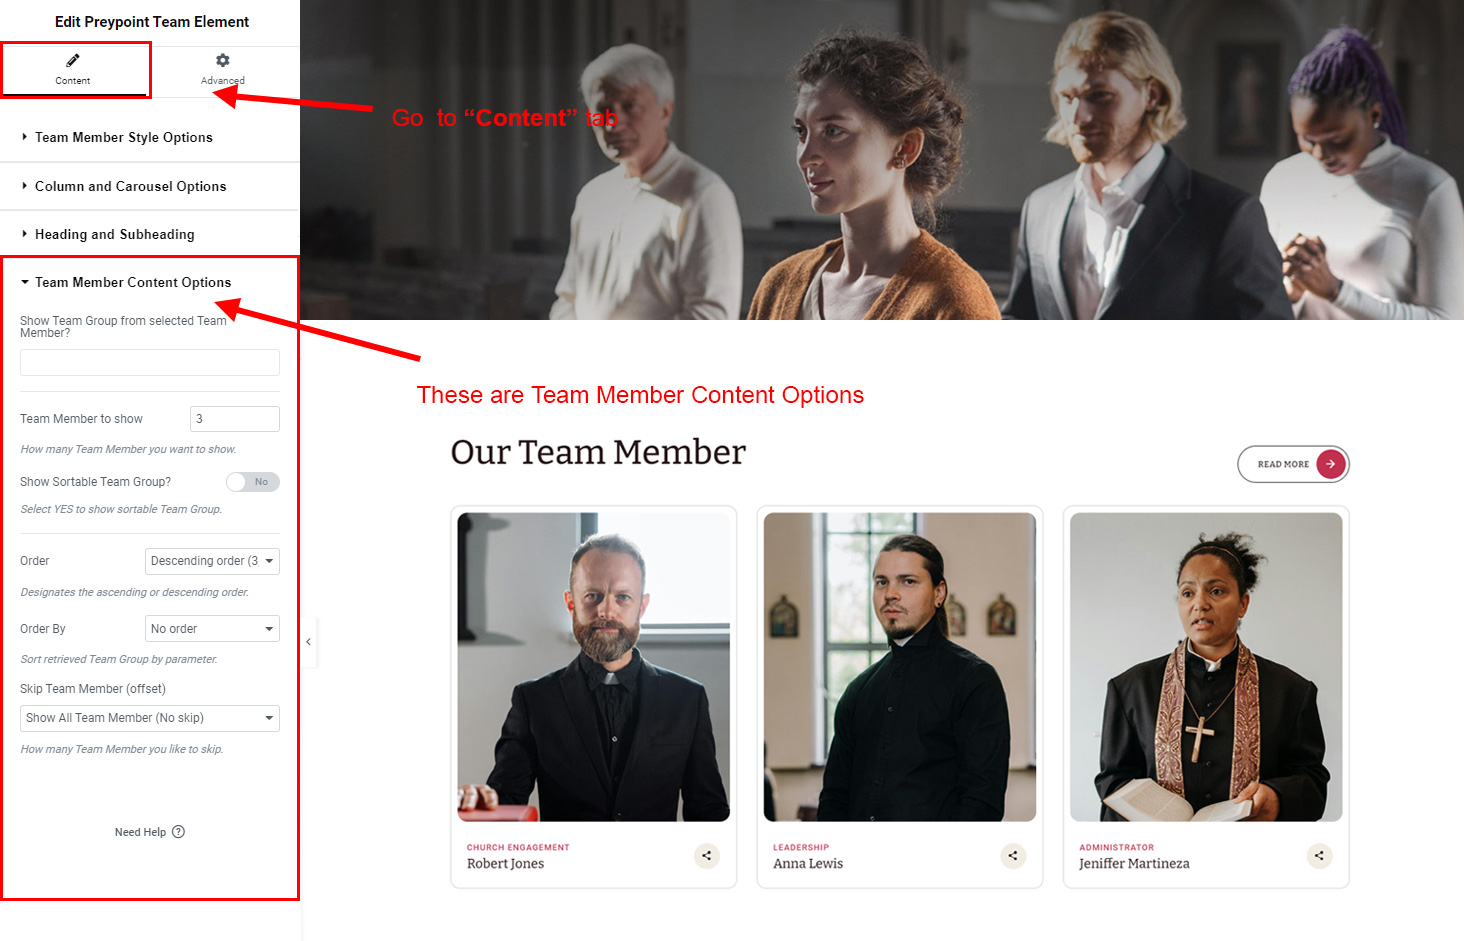Click the arrow circle on Read More
Image resolution: width=1464 pixels, height=941 pixels.
[x=1331, y=464]
